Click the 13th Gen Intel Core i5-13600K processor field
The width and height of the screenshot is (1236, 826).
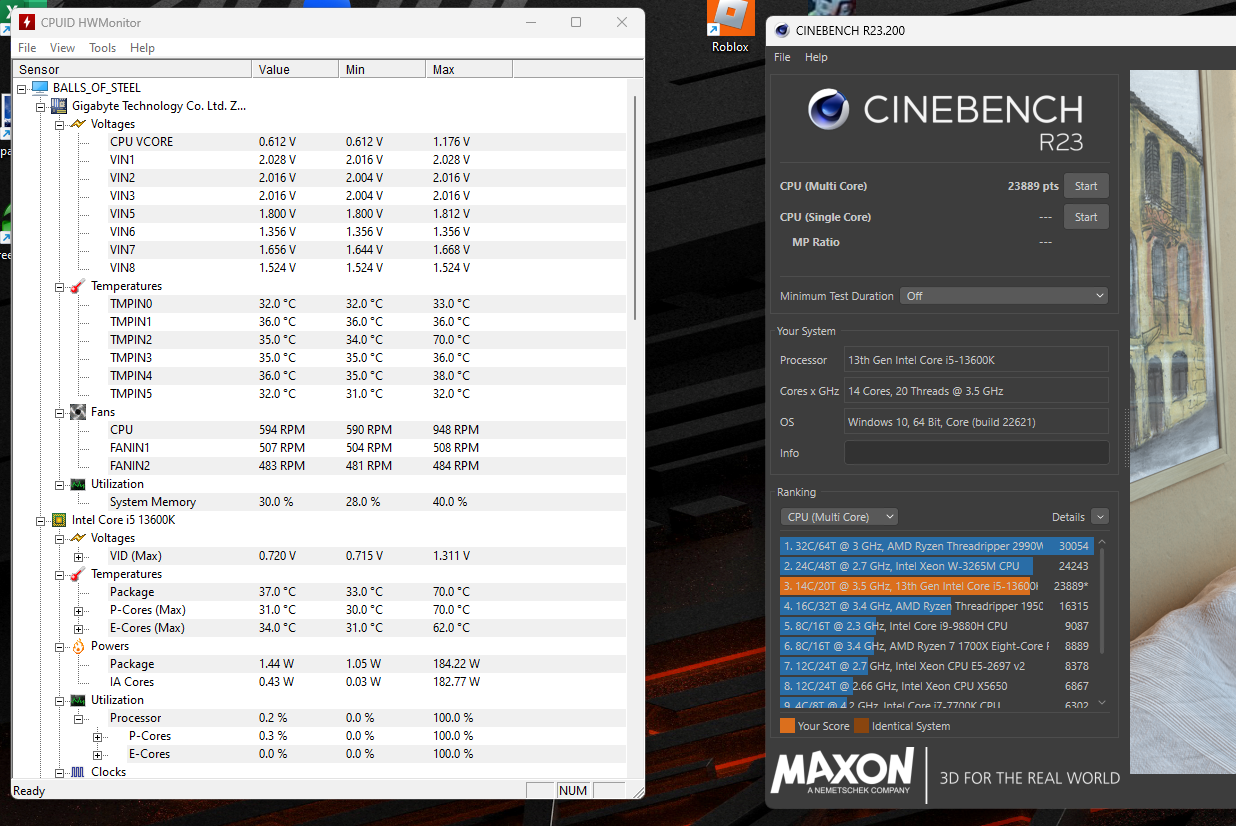976,360
